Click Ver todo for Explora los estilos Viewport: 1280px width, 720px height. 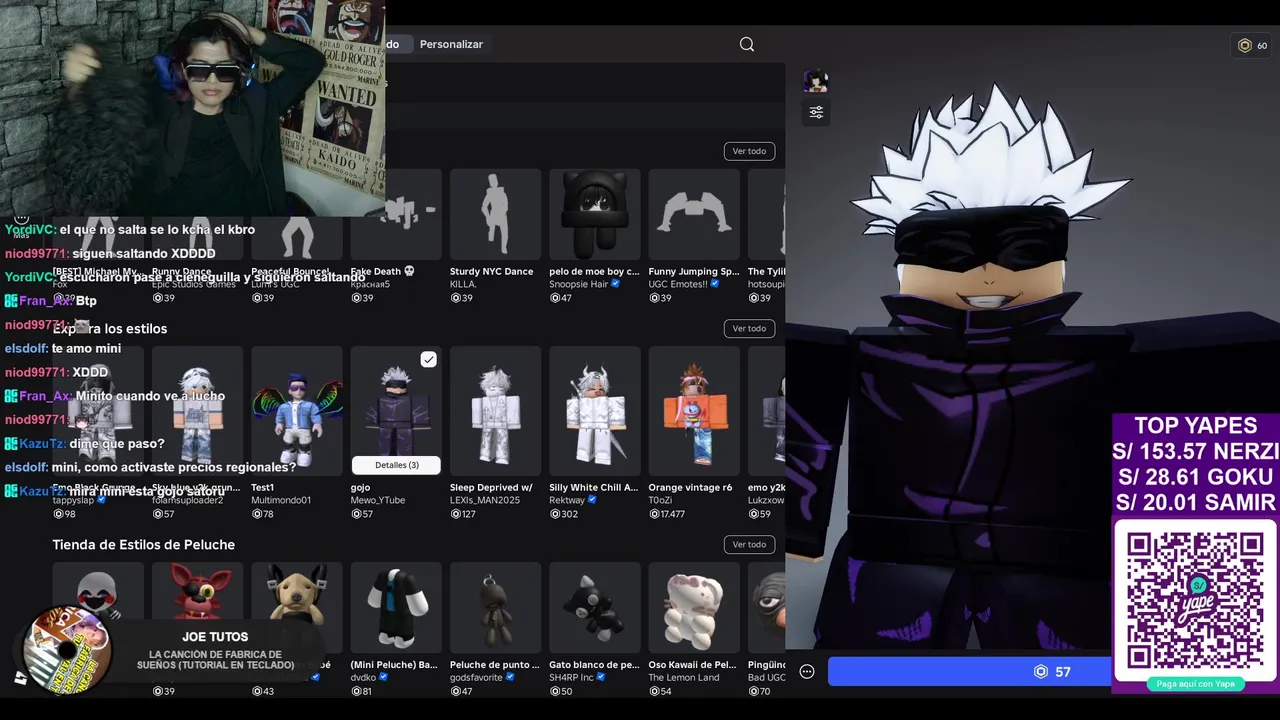click(749, 328)
